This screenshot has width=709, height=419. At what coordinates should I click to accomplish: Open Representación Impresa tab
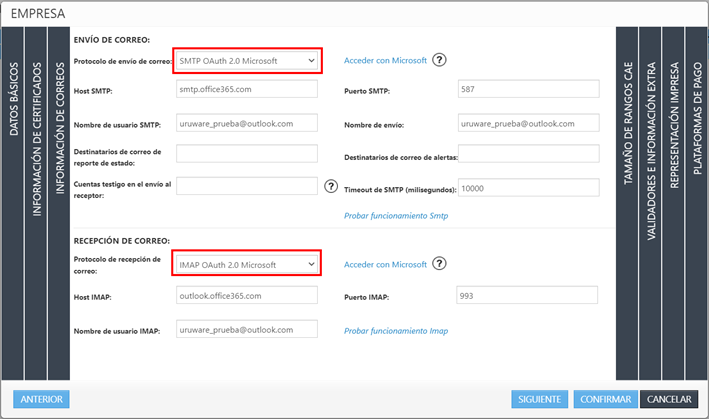(x=674, y=125)
